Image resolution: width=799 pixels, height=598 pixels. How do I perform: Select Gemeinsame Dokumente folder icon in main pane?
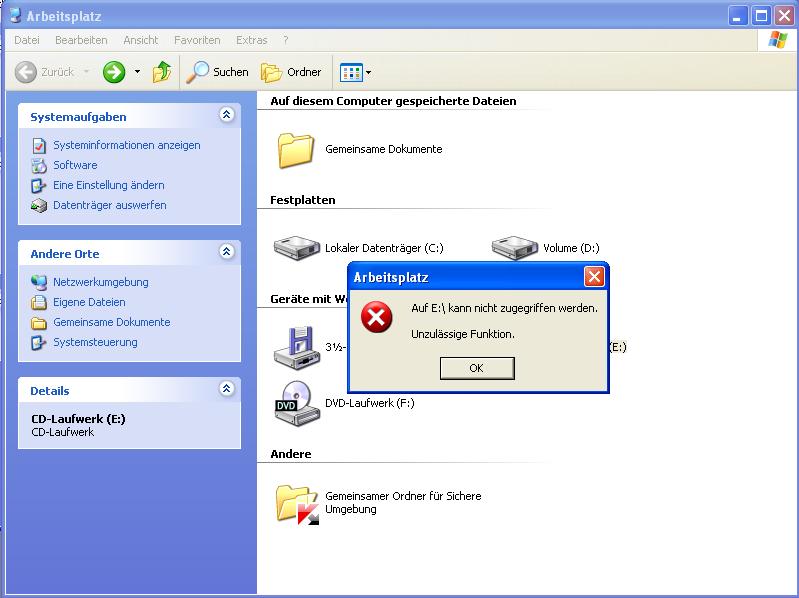[296, 150]
